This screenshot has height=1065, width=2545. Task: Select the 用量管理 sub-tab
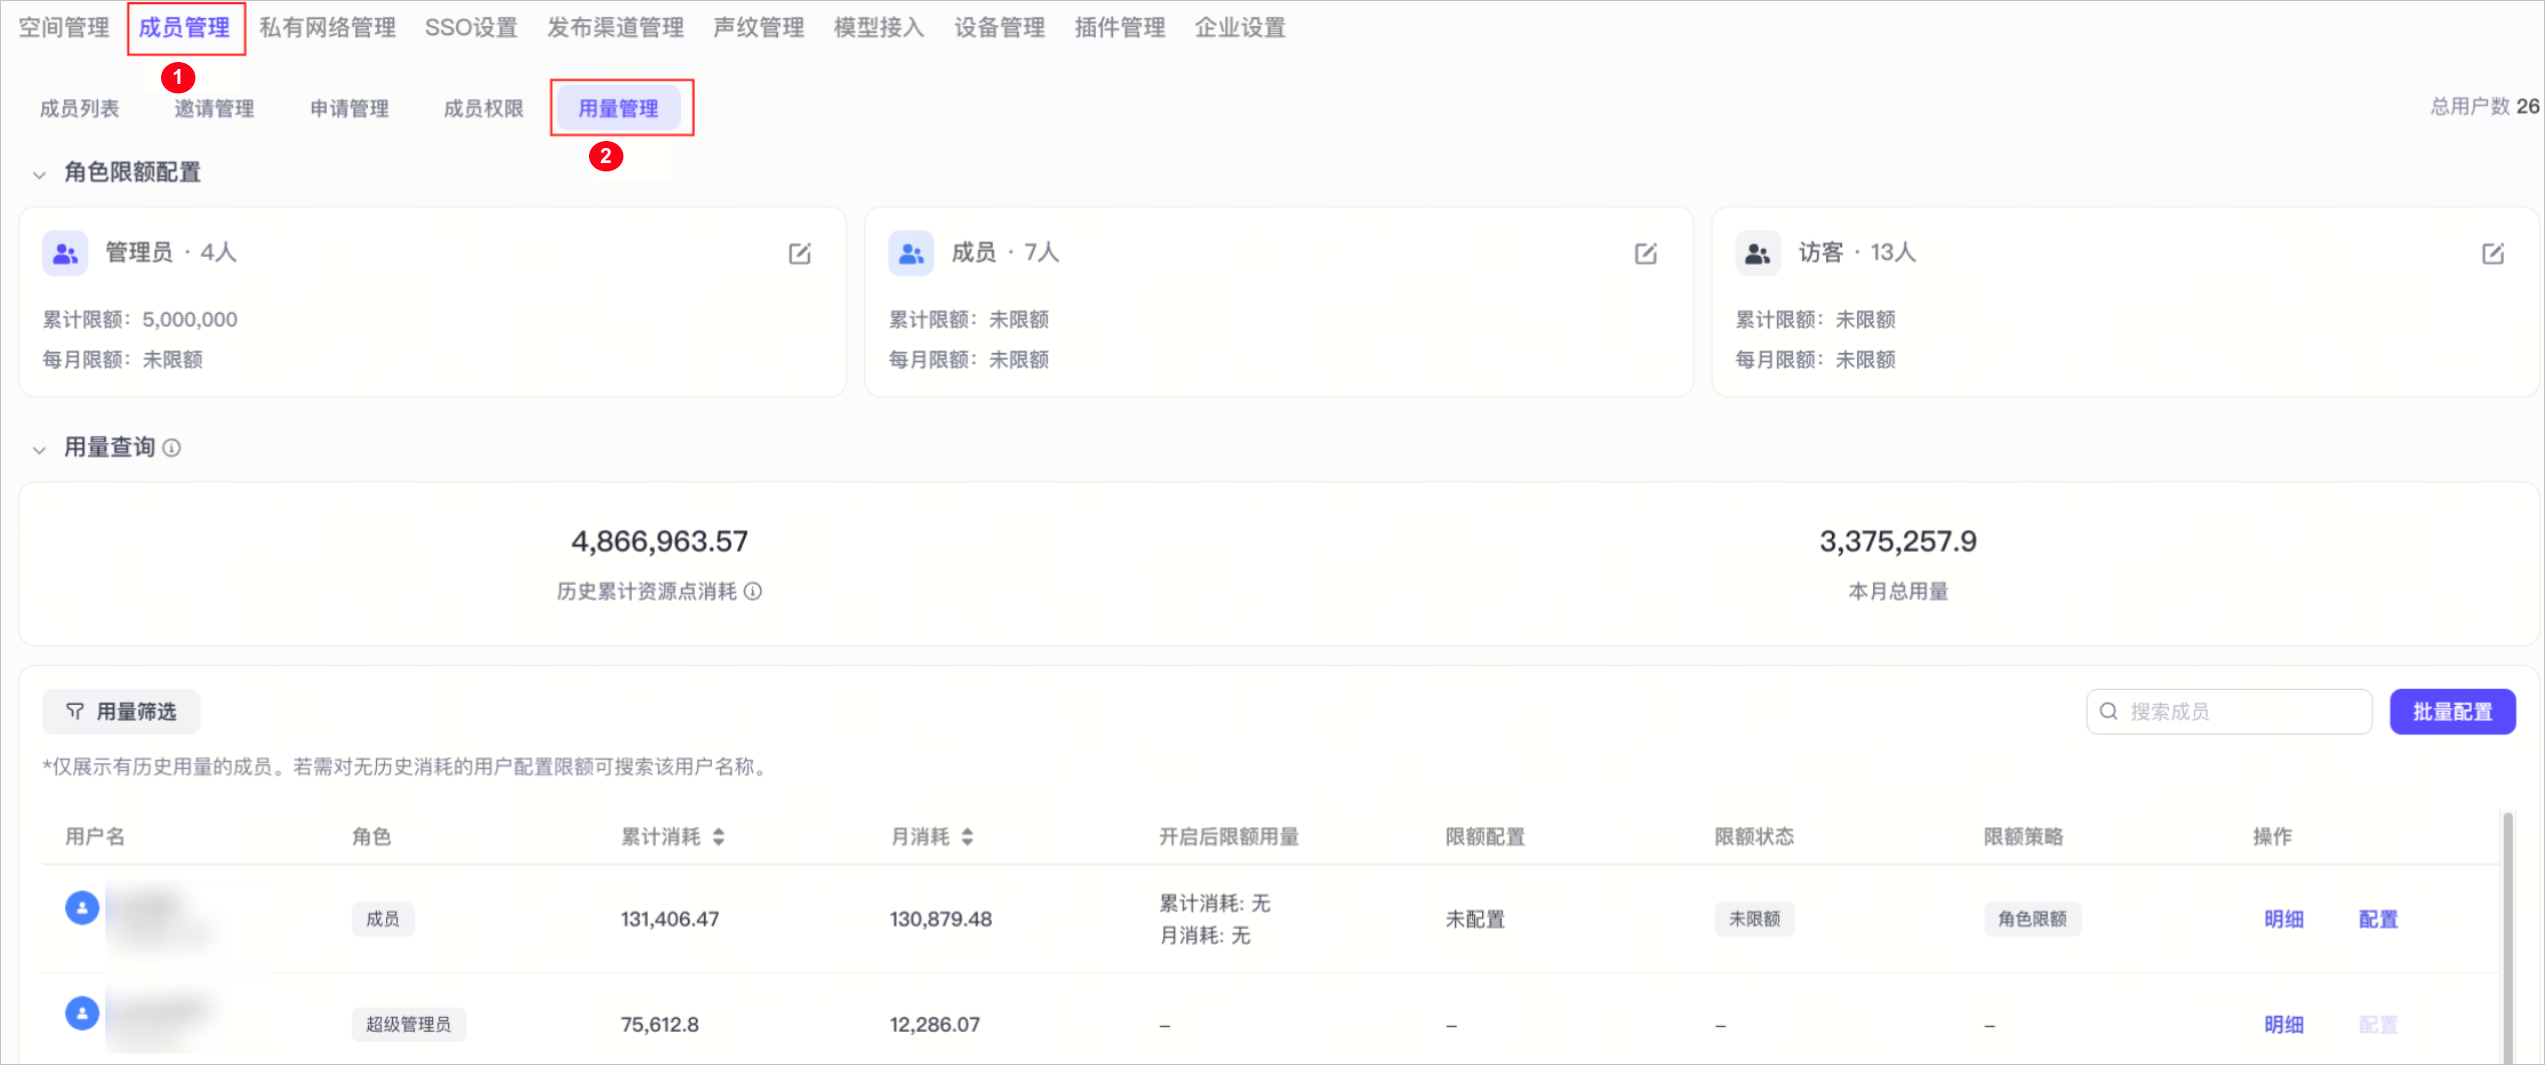619,108
